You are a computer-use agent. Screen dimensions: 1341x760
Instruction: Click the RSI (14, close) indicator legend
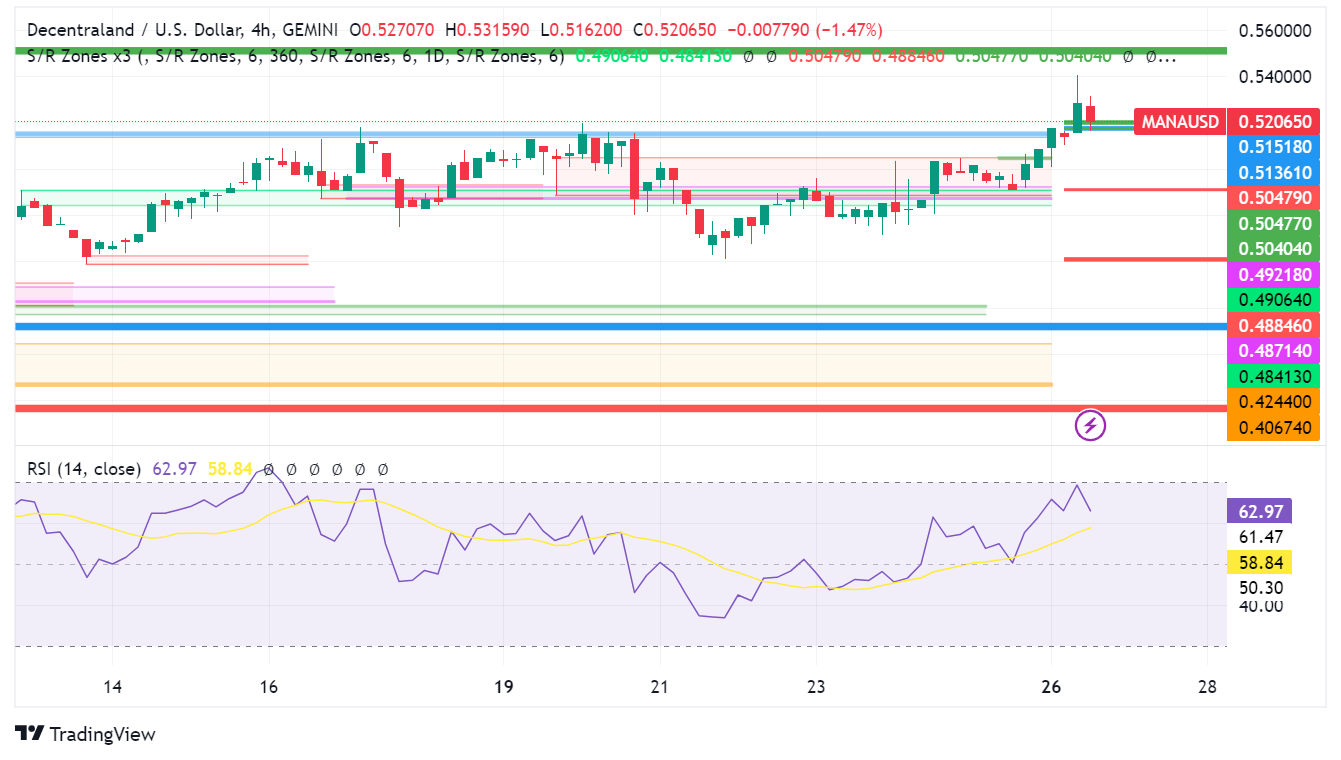pyautogui.click(x=85, y=468)
